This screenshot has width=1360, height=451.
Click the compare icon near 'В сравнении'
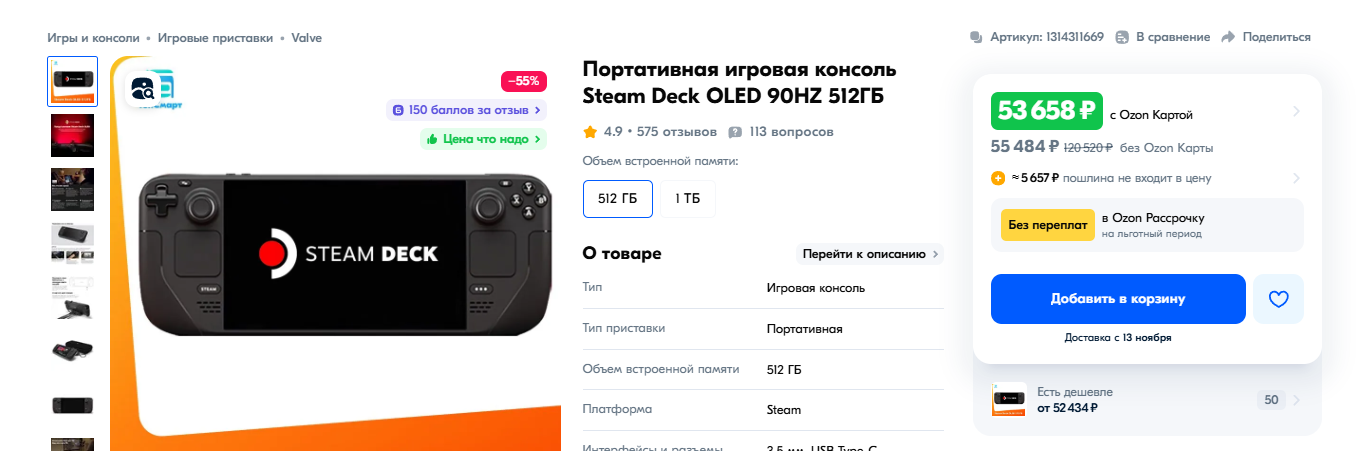click(x=1123, y=37)
